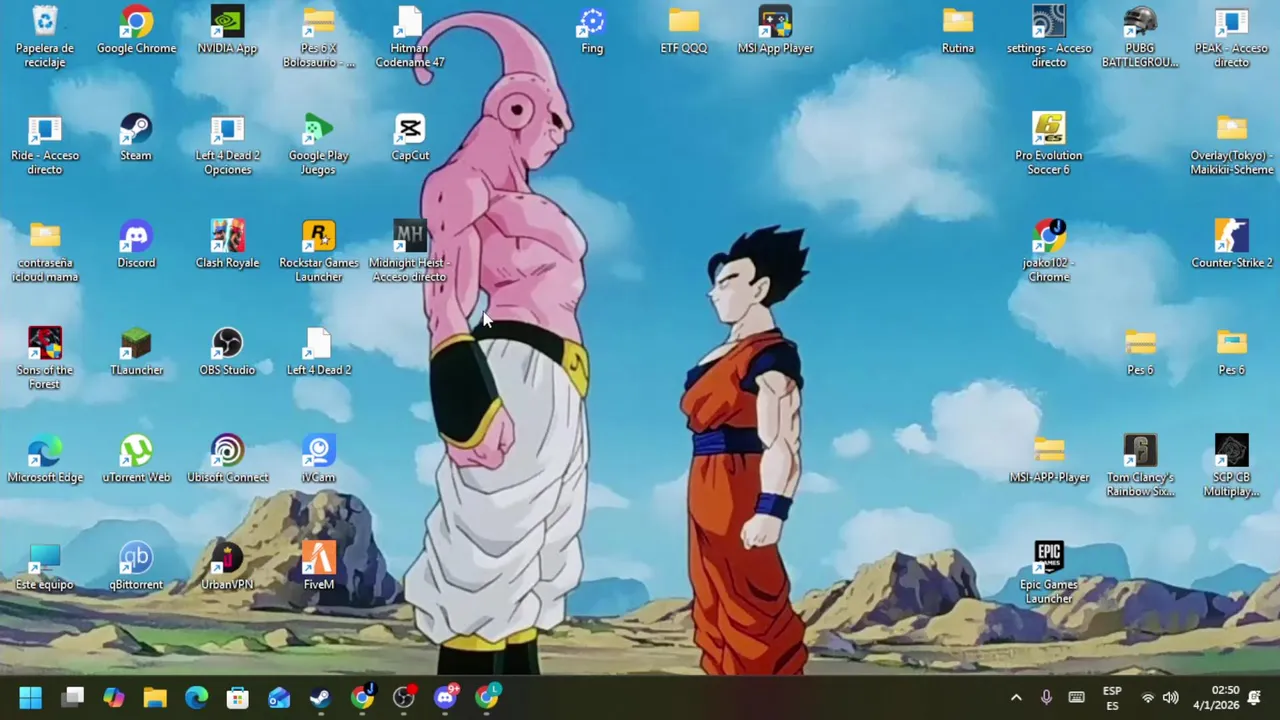Image resolution: width=1280 pixels, height=720 pixels.
Task: Select the MSI-APP-Player folder
Action: (x=1049, y=459)
